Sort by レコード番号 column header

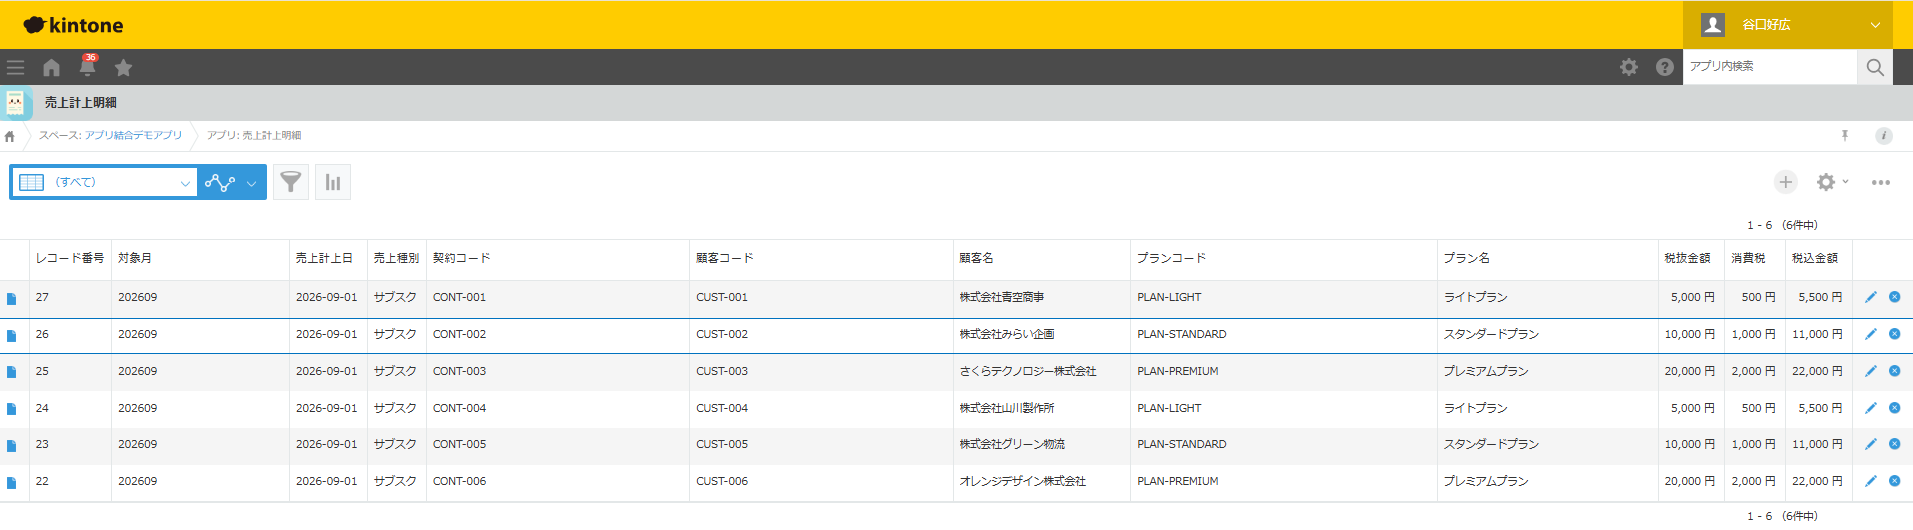coord(70,258)
